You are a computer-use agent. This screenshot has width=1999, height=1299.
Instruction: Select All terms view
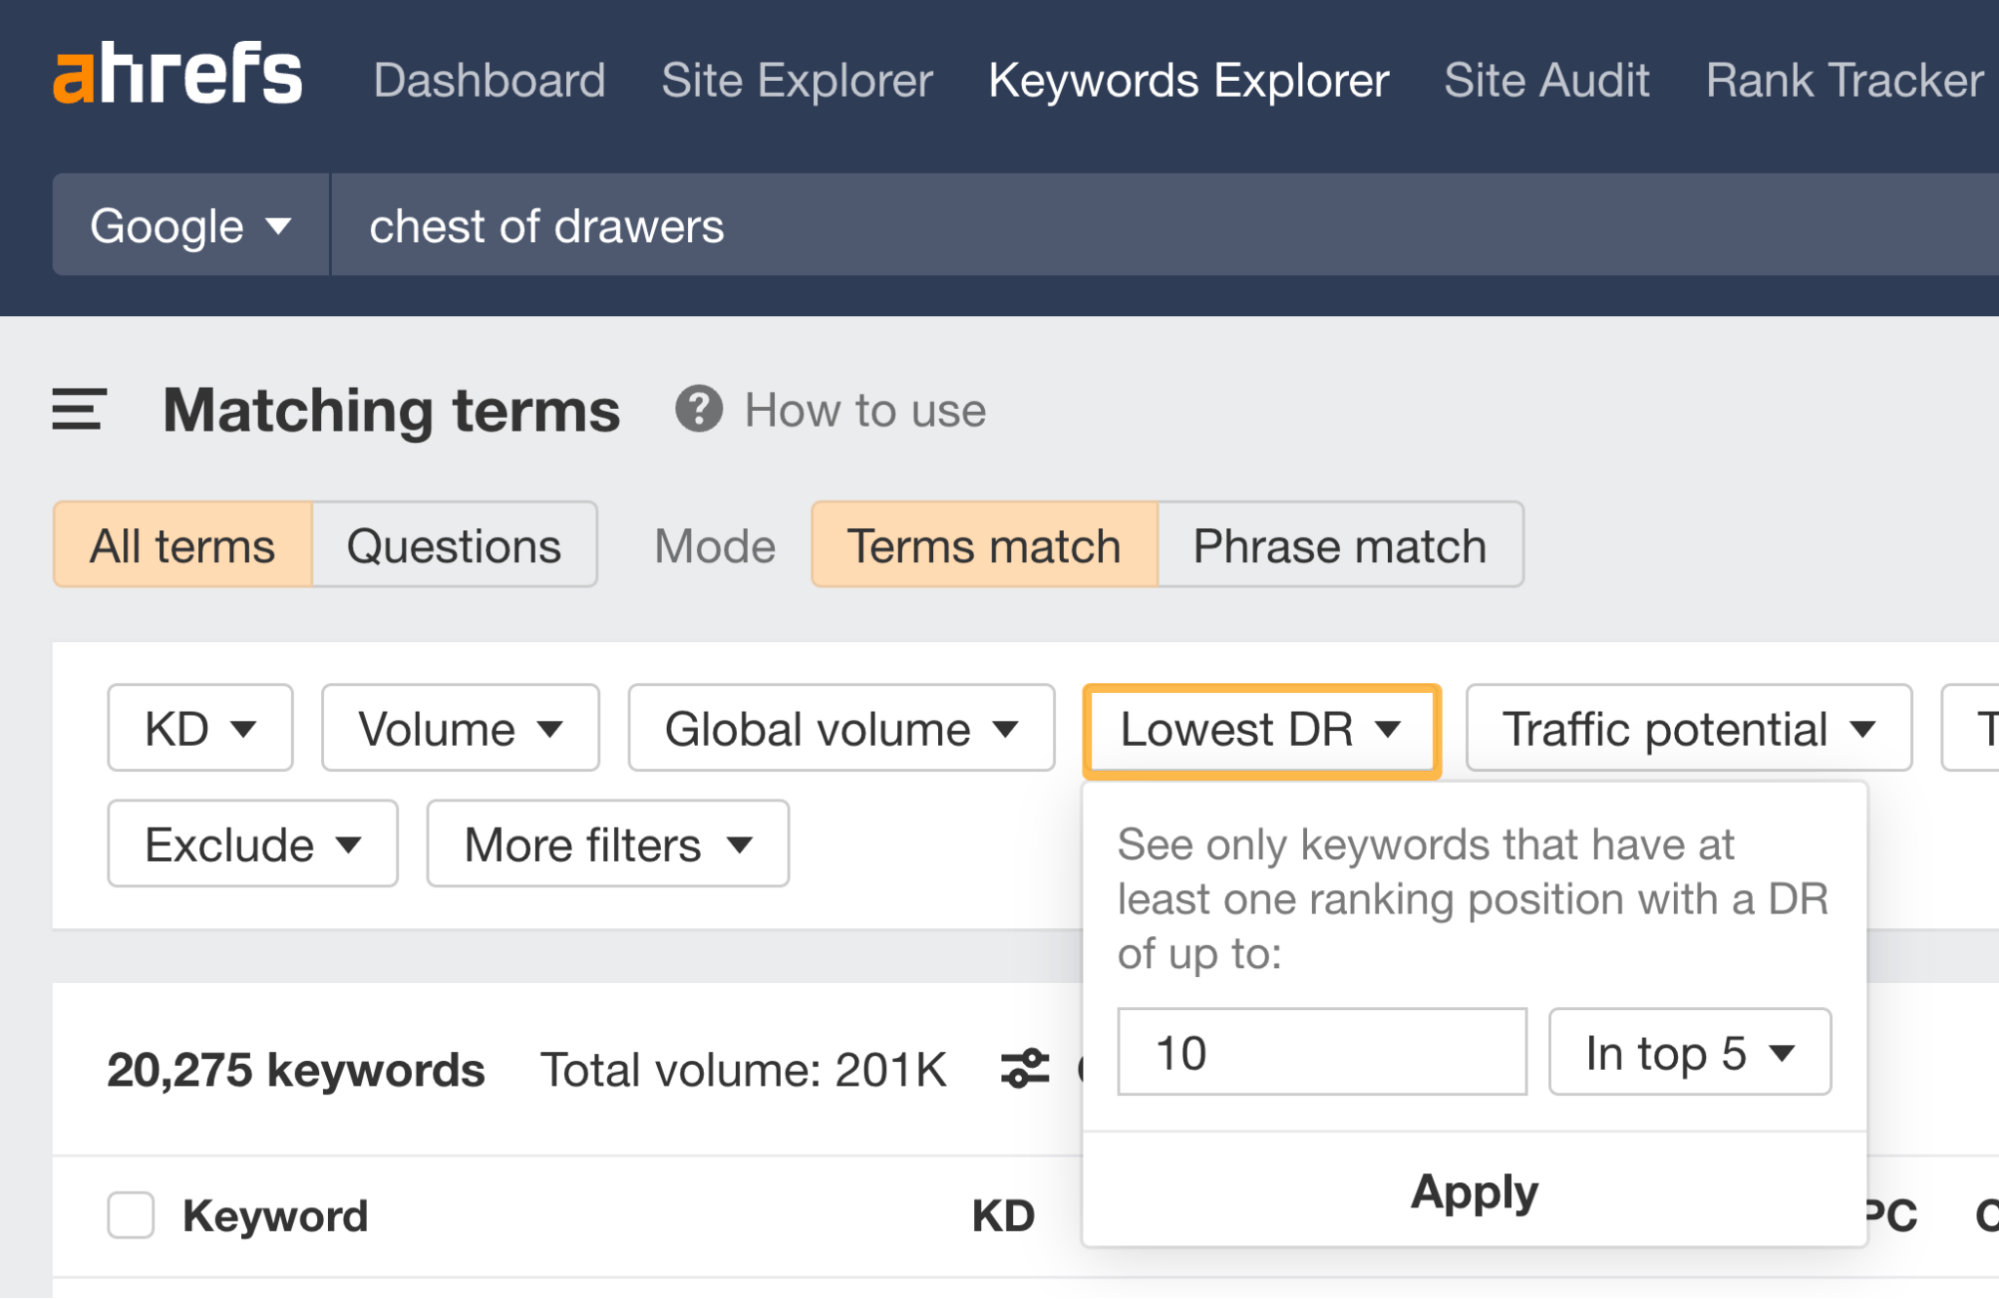(182, 545)
